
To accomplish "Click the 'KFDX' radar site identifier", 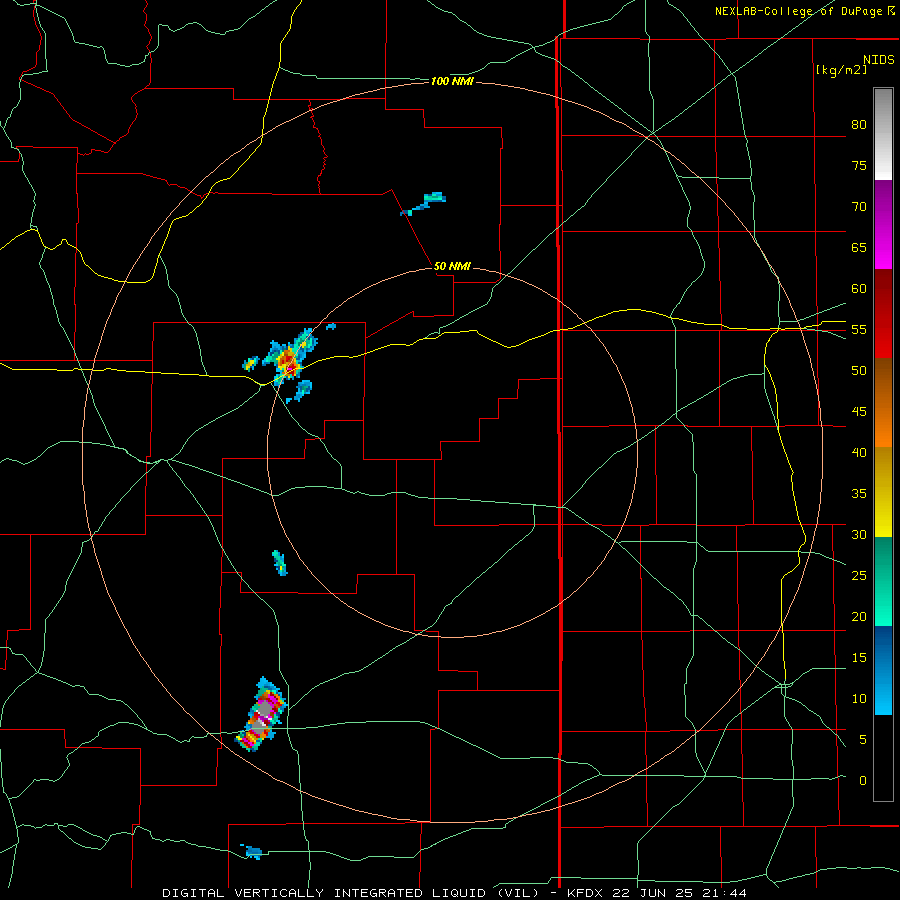I will click(x=585, y=893).
